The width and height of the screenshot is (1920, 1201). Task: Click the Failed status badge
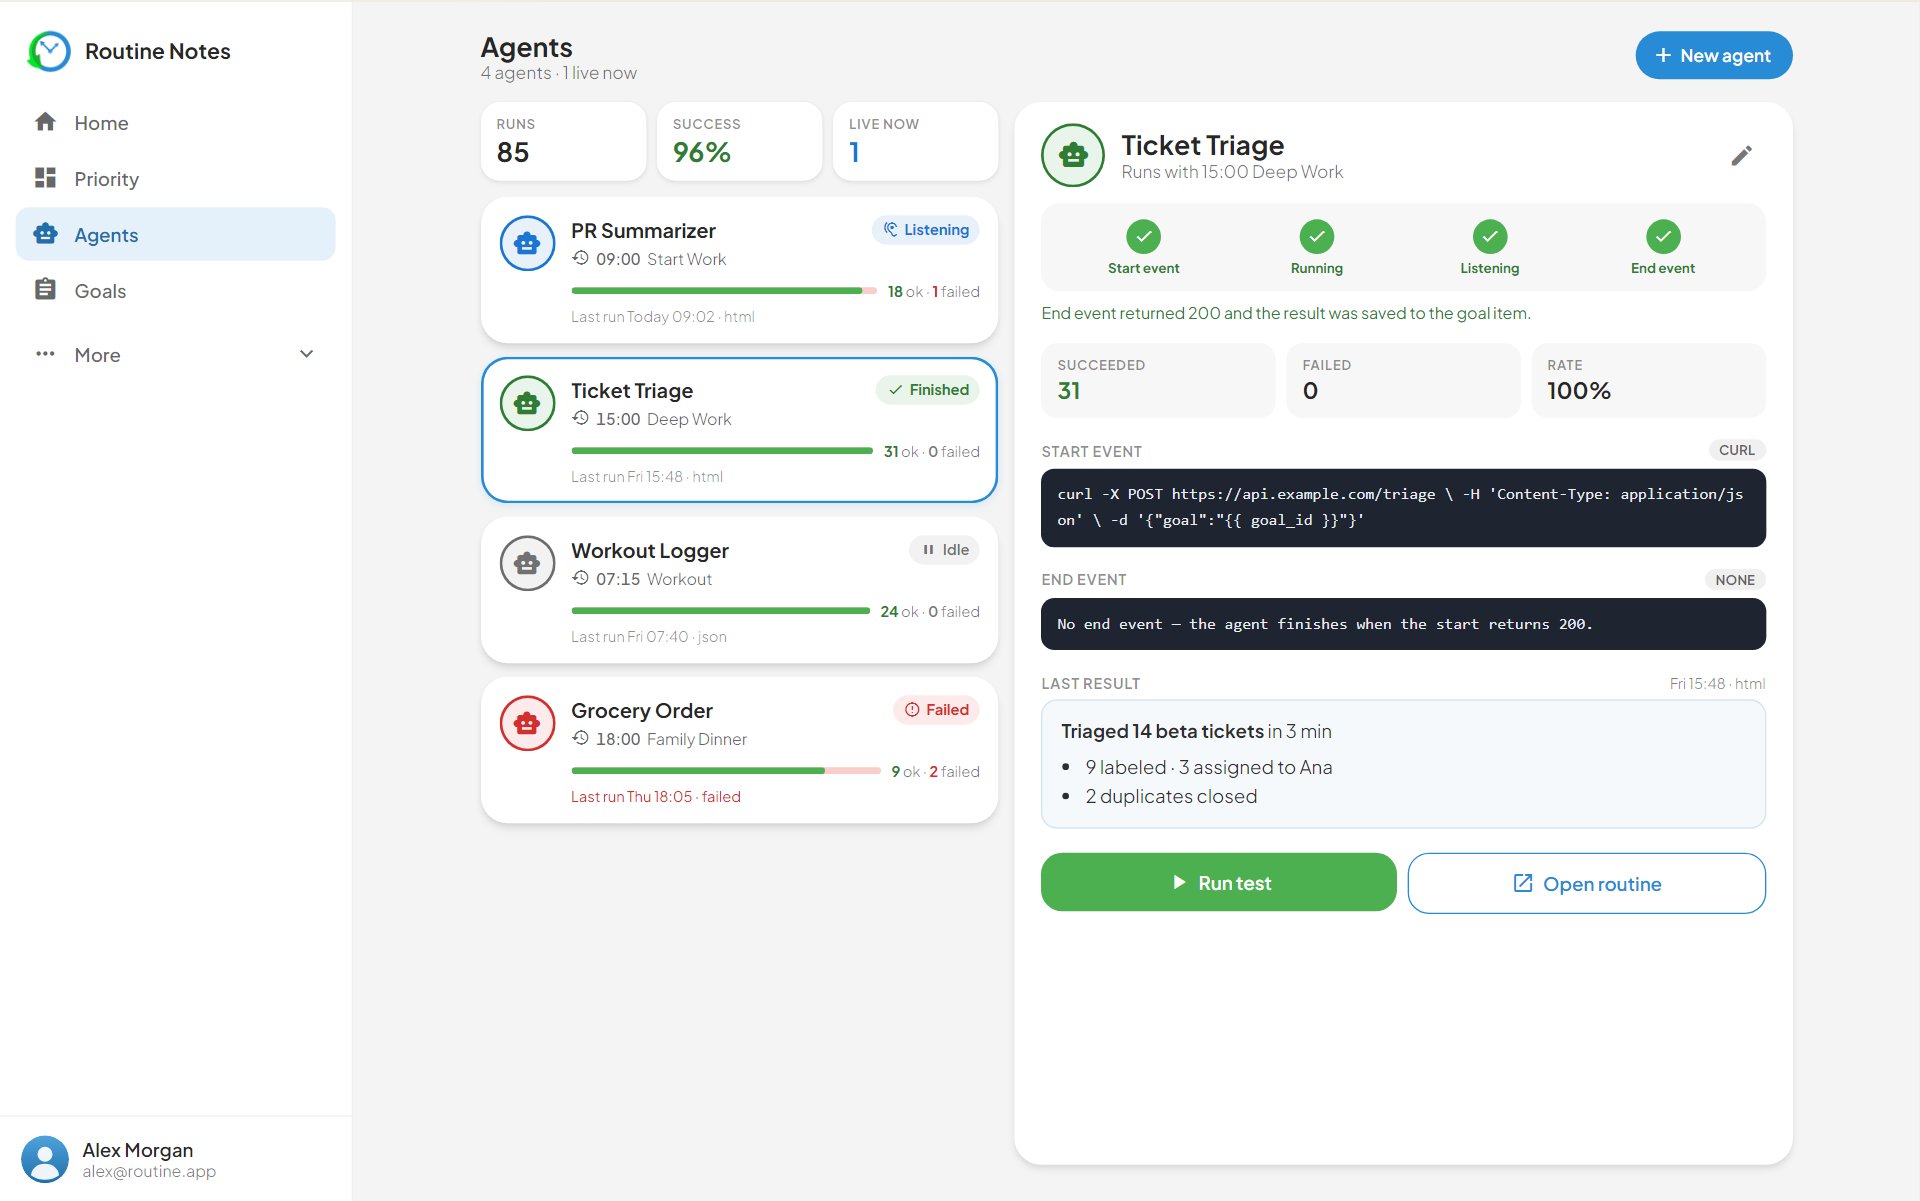pyautogui.click(x=937, y=710)
